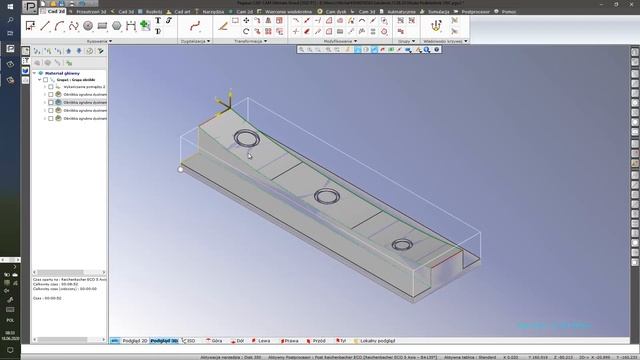
Task: Check the highlighted Obróbka zgrubna row checkbox
Action: pyautogui.click(x=51, y=102)
